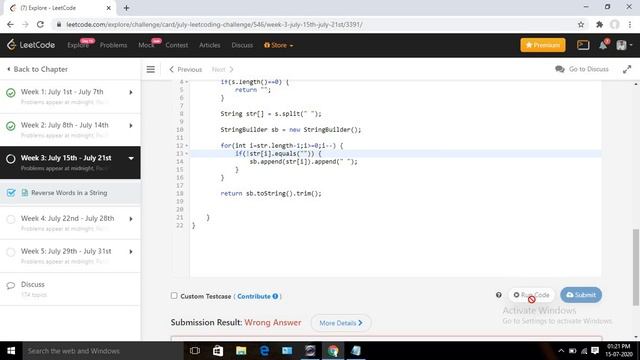The image size is (640, 360).
Task: Launch Microsoft Edge from the taskbar
Action: point(264,351)
